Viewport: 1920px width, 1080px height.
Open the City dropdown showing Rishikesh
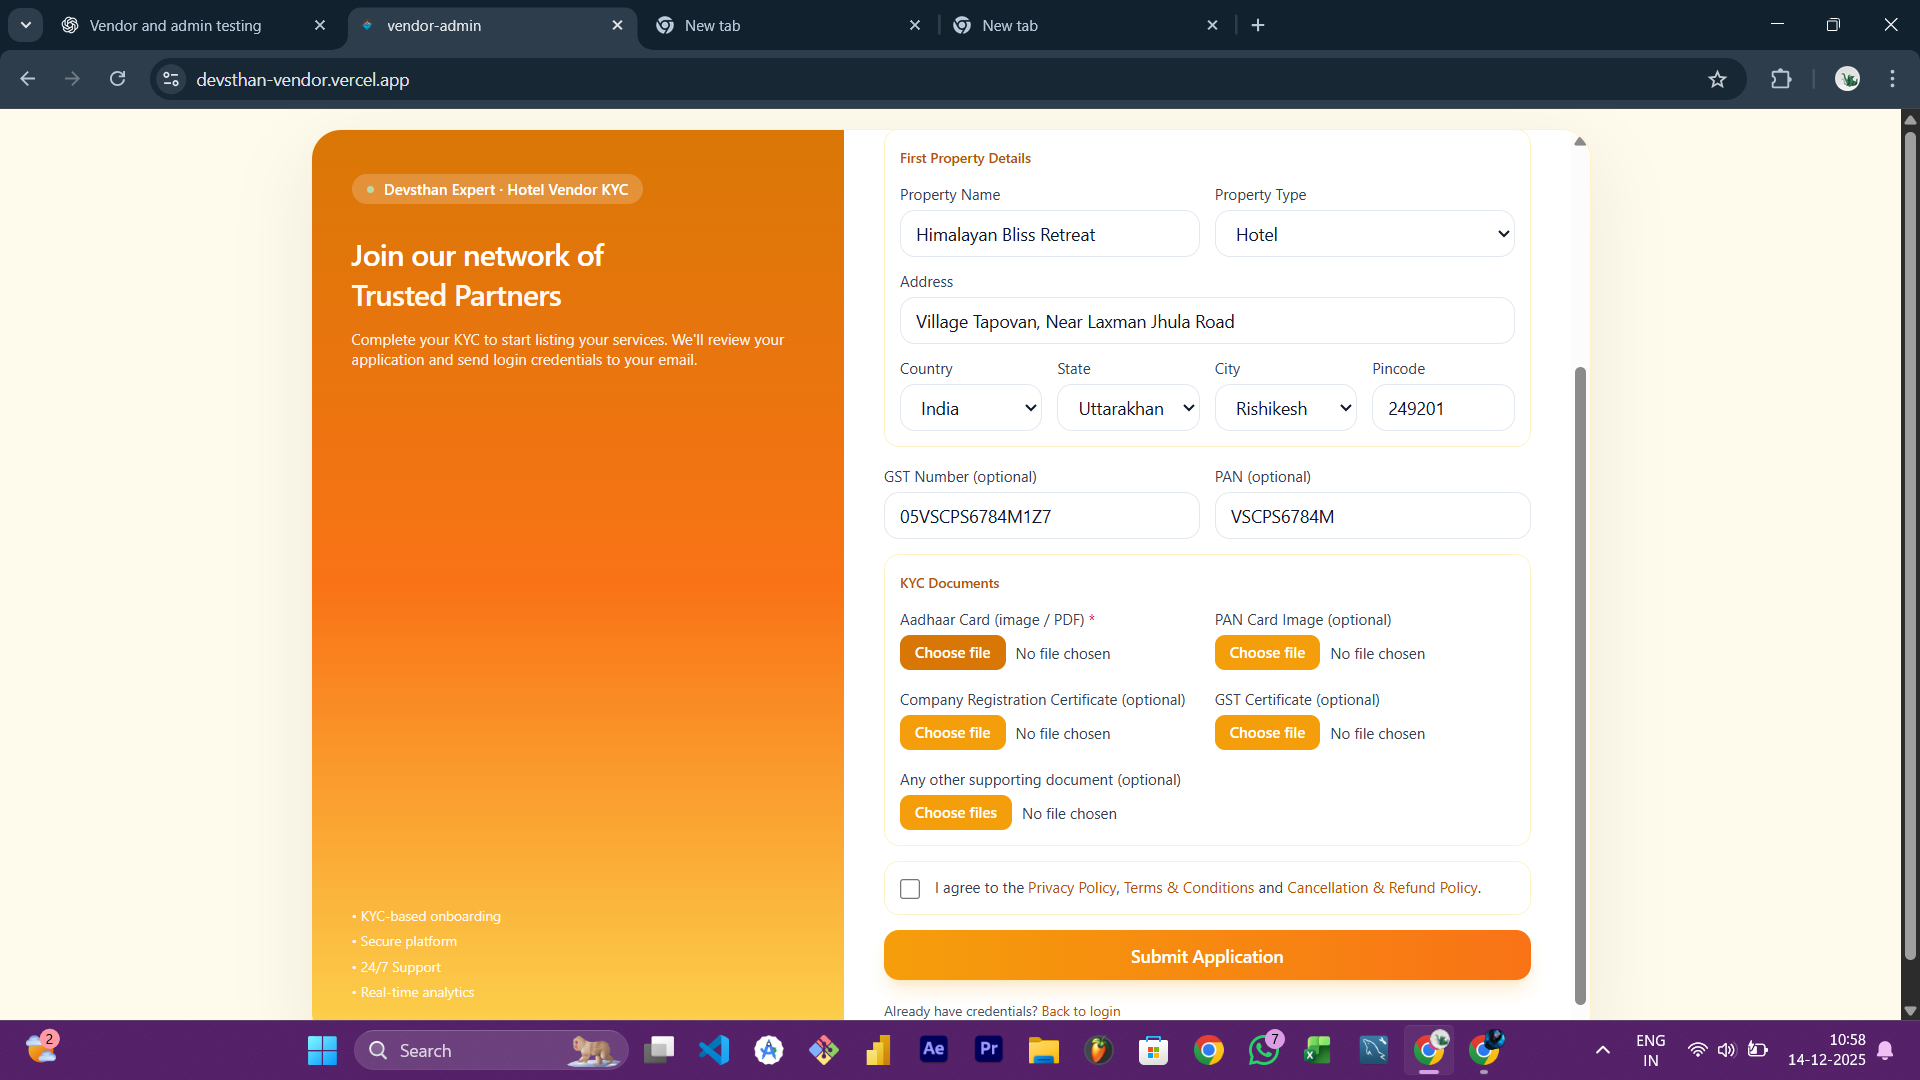point(1285,409)
